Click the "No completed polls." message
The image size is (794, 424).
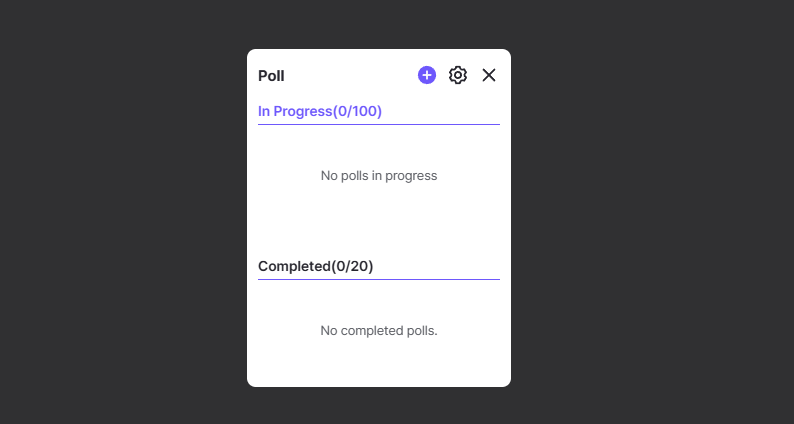[x=379, y=330]
